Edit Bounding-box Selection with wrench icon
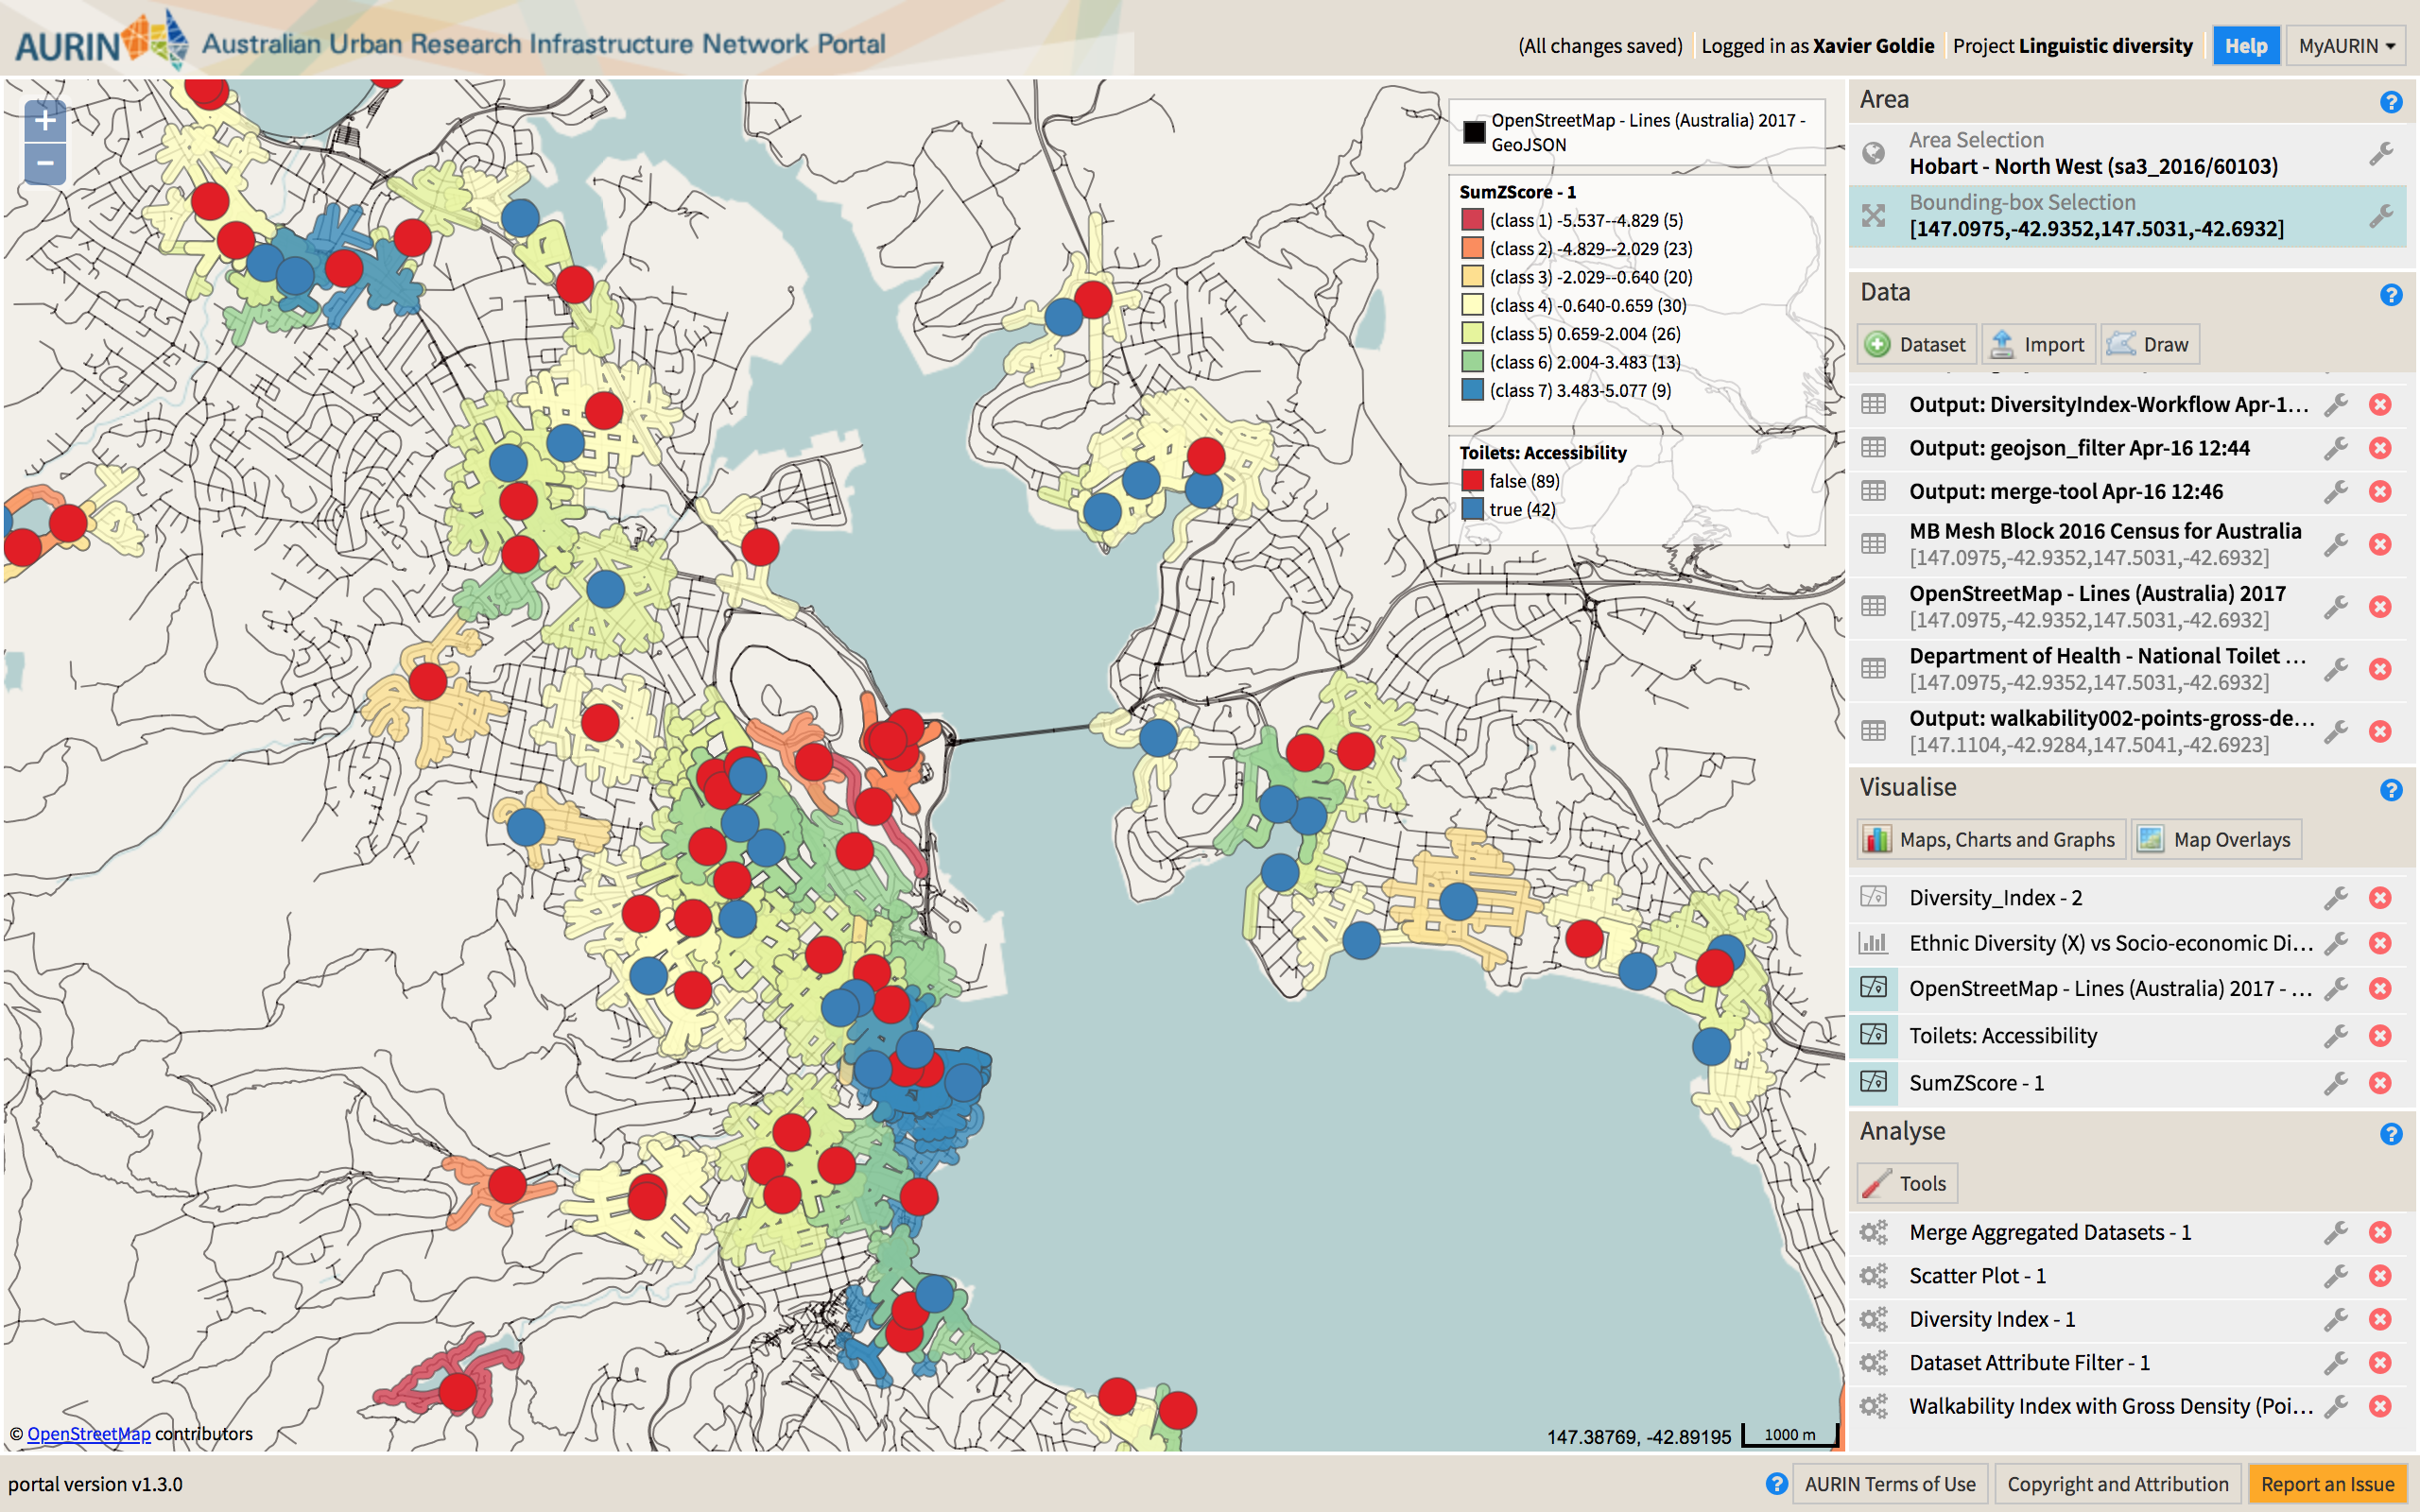 pos(2381,216)
